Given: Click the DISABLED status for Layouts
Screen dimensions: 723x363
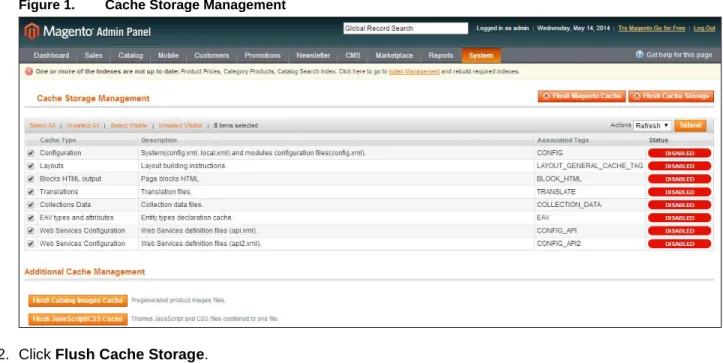Looking at the screenshot, I should coord(680,166).
